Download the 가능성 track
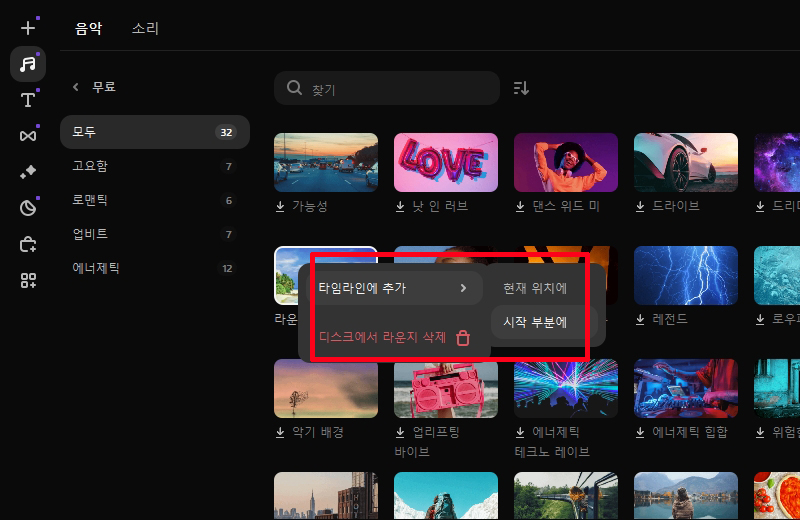This screenshot has height=520, width=800. tap(280, 206)
